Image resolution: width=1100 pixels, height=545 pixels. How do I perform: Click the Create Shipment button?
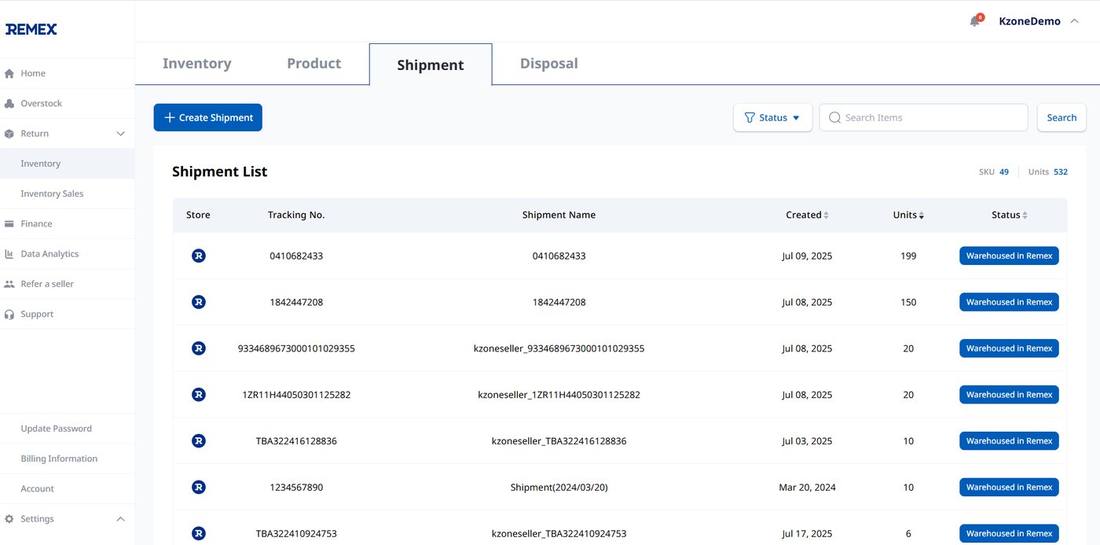point(208,118)
